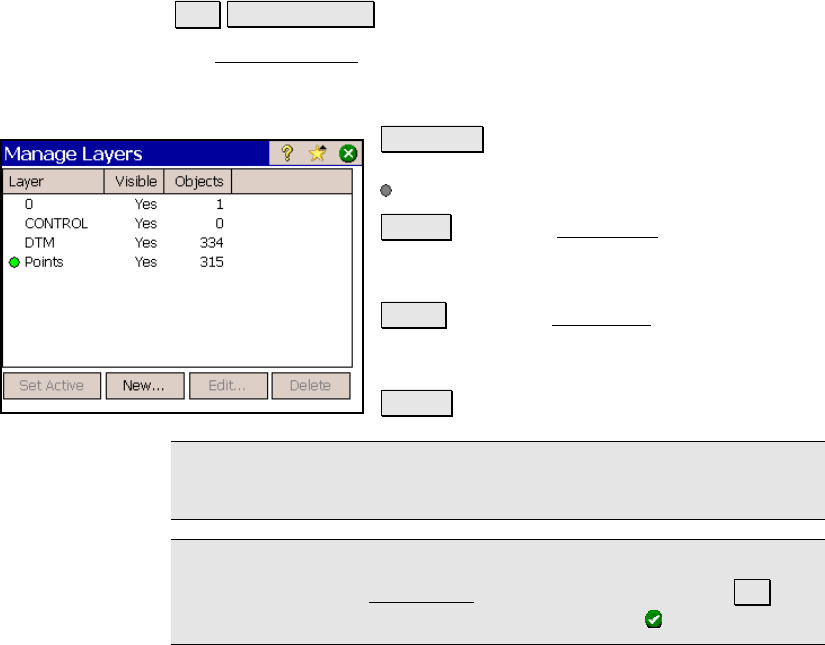
Task: Click the New... button
Action: pyautogui.click(x=145, y=386)
